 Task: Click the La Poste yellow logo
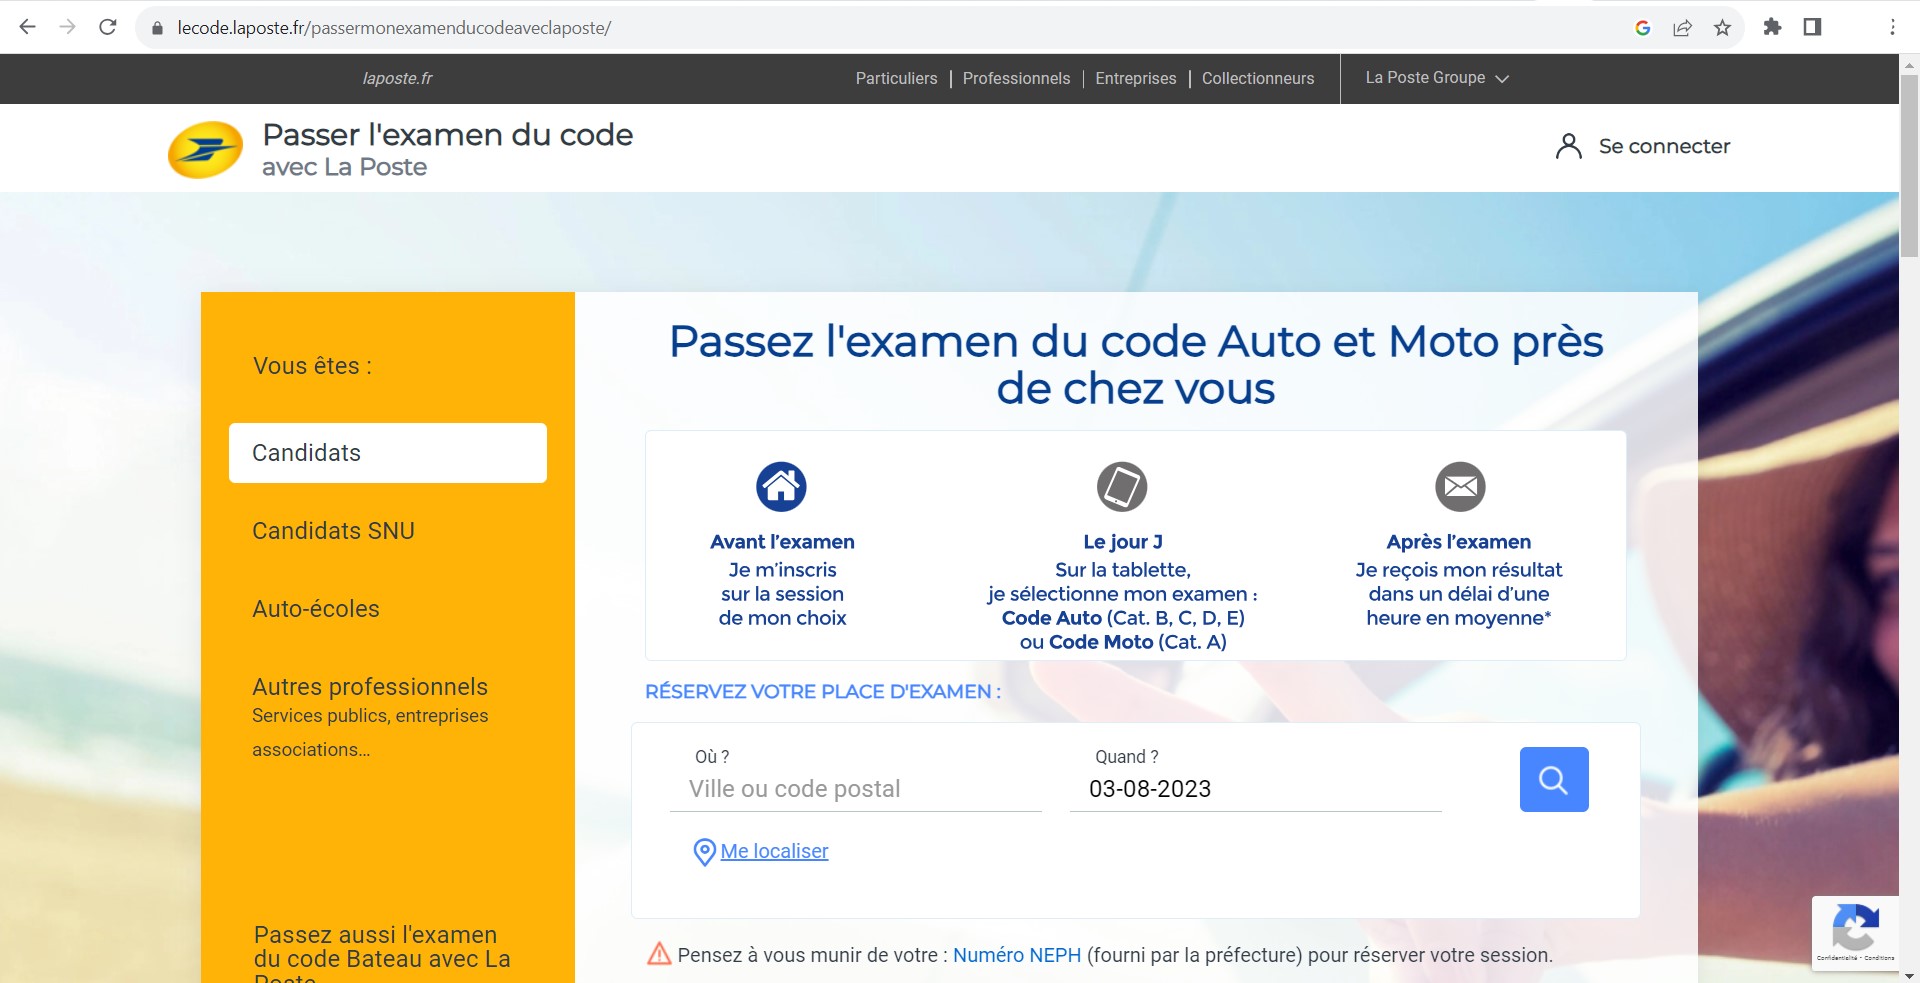205,150
